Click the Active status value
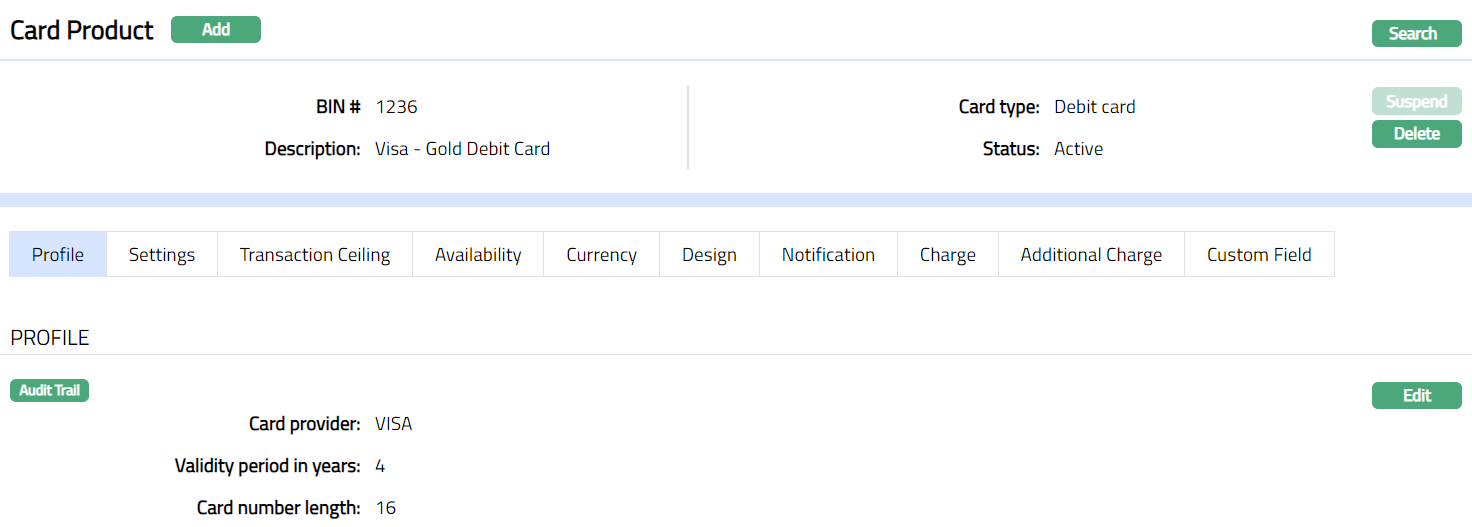1472x527 pixels. [x=1078, y=149]
